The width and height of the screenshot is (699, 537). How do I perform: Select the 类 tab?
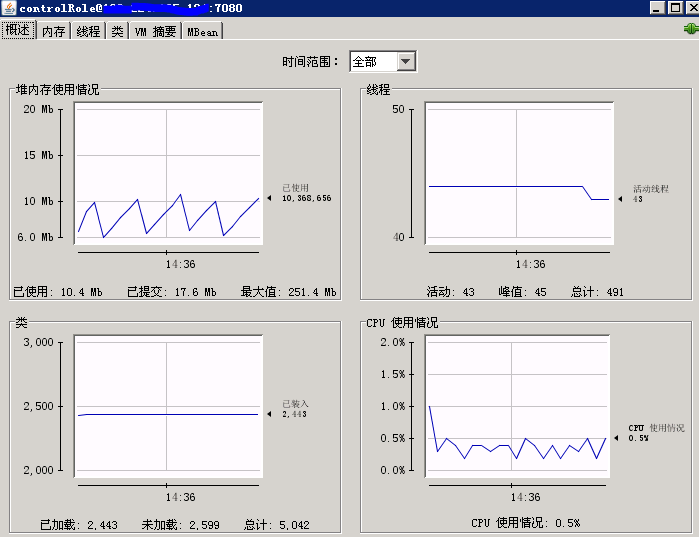click(117, 31)
